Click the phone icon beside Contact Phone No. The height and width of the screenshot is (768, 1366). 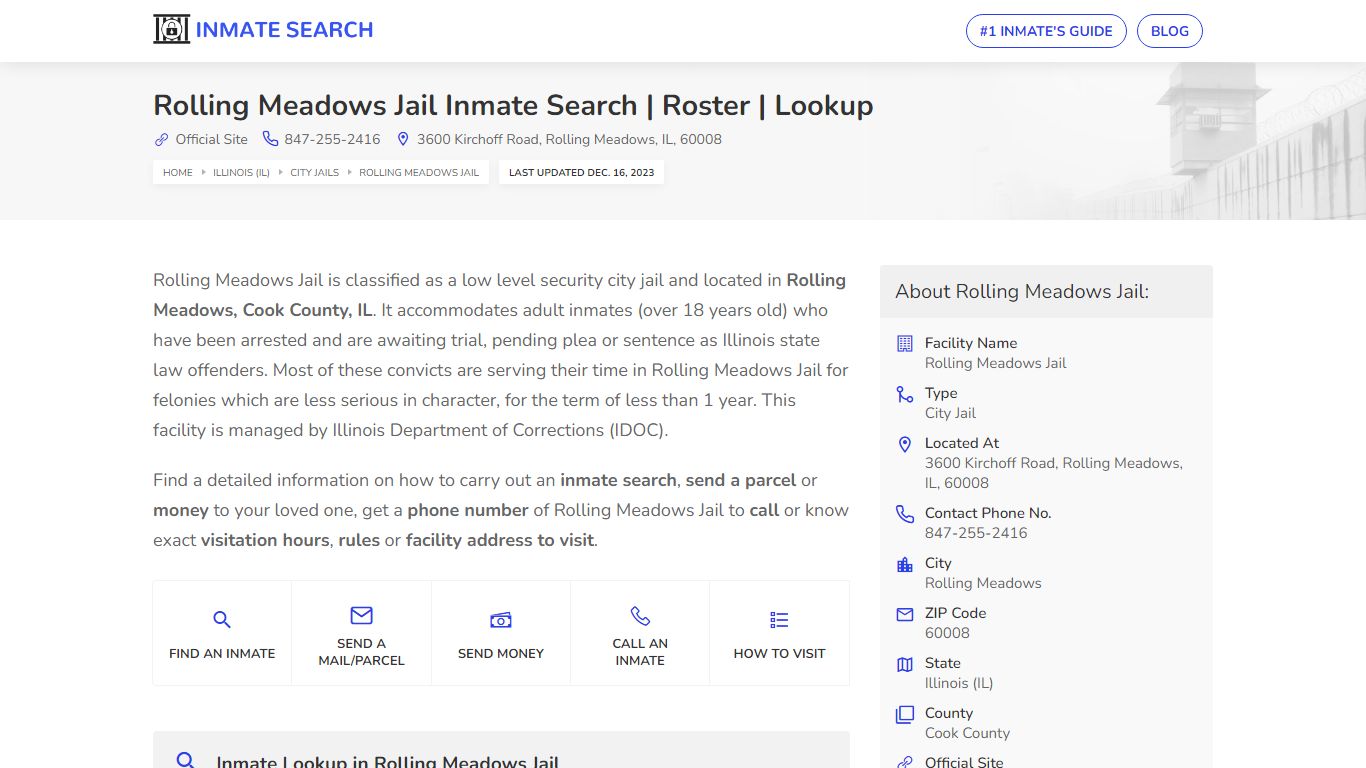[x=905, y=514]
